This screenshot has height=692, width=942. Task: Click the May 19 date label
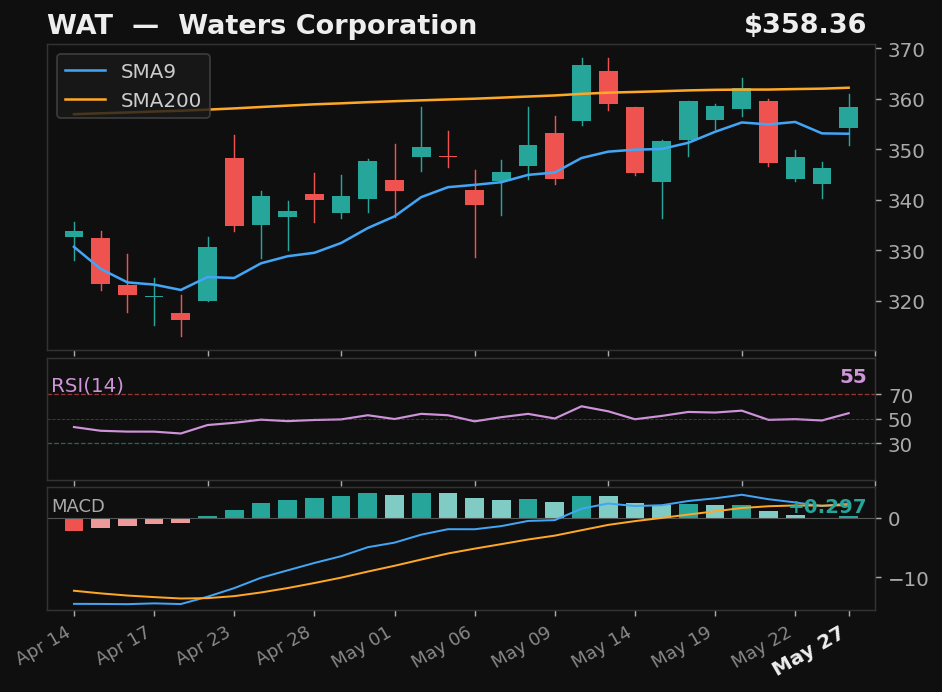tap(681, 647)
